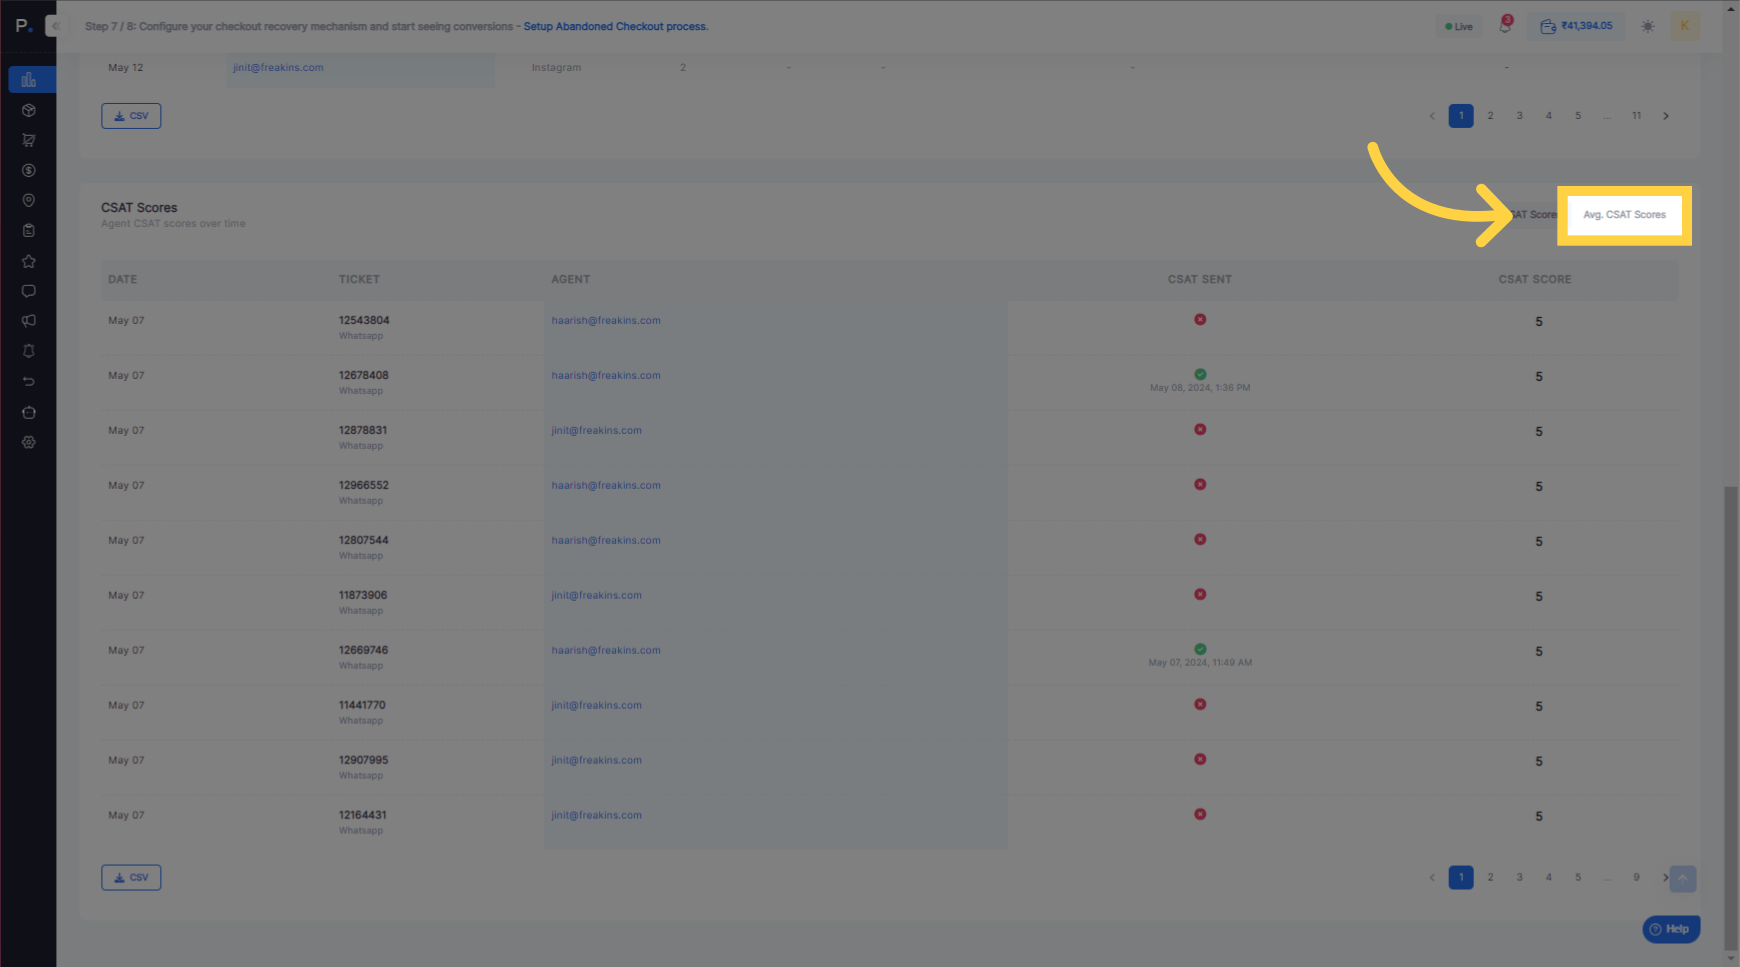Follow Setup Abandoned Checkout process link

coord(616,27)
